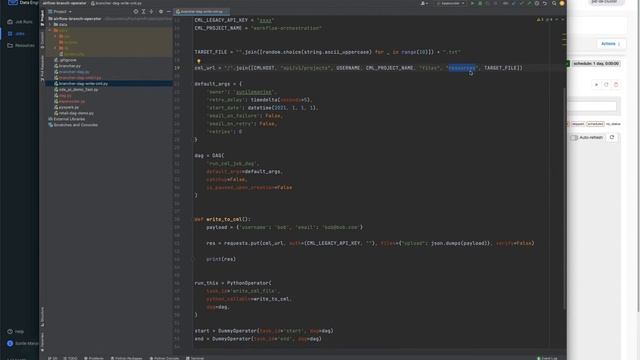Open the TODO tool window tab

coord(70,358)
